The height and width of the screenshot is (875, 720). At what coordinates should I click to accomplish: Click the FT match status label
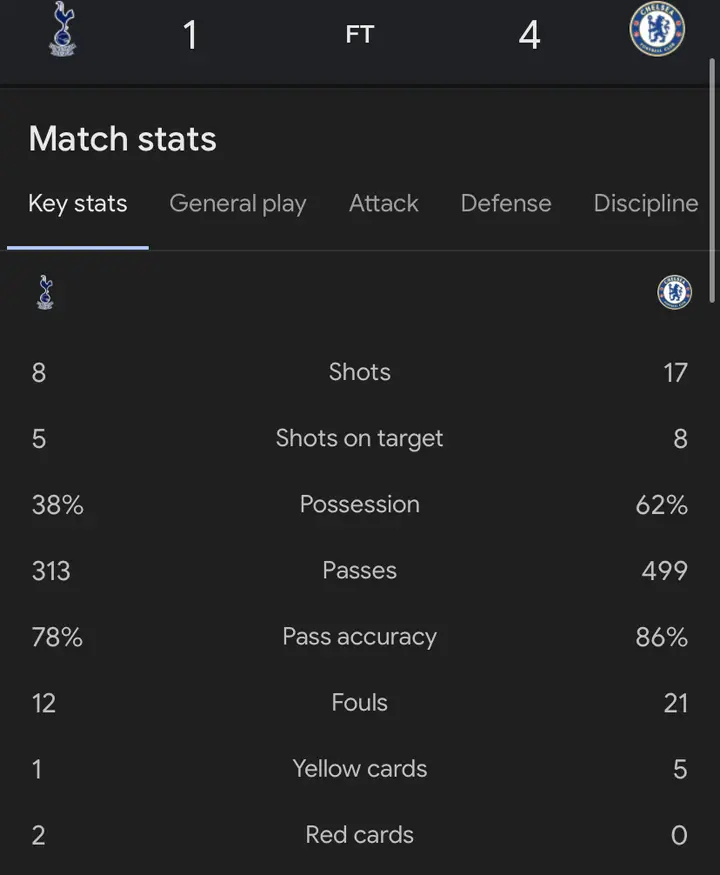tap(360, 35)
